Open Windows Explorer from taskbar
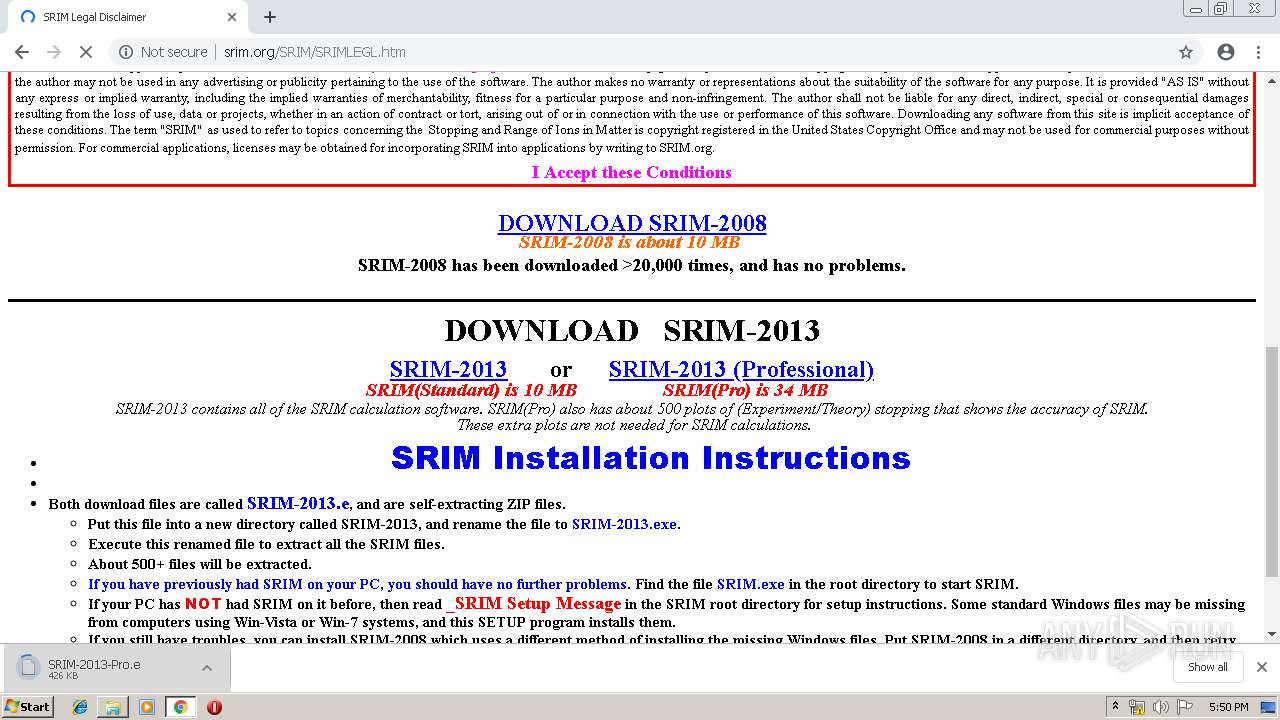Image resolution: width=1280 pixels, height=720 pixels. pyautogui.click(x=113, y=707)
